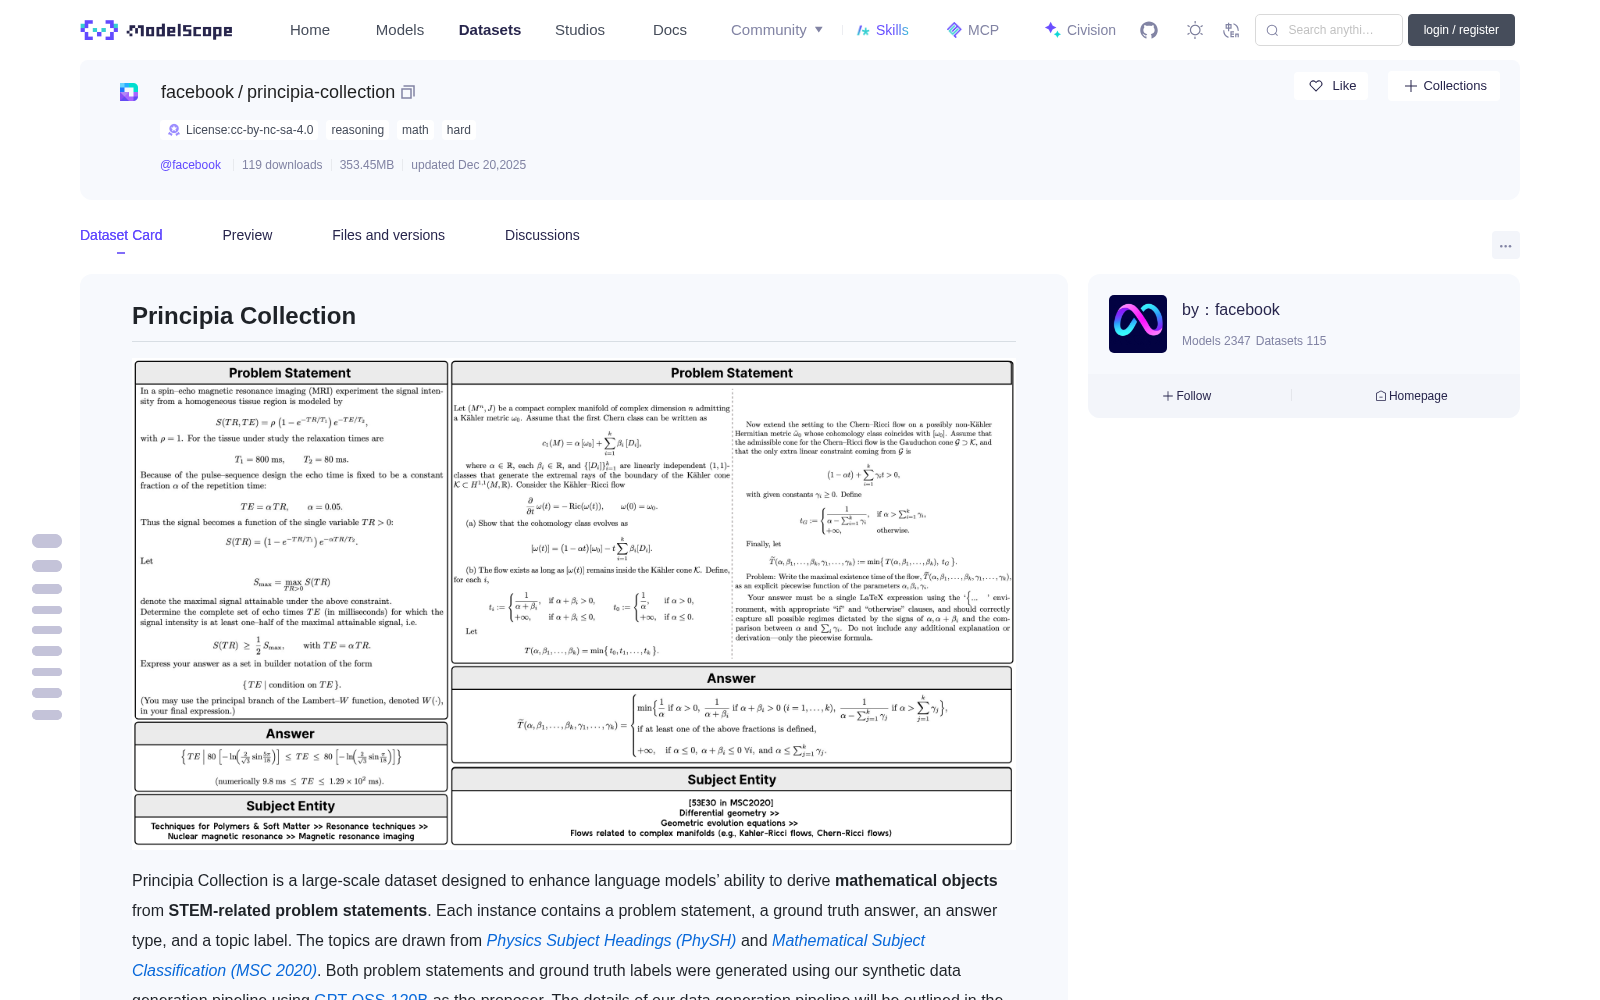Click the 119 downloads text
Viewport: 1600px width, 1000px height.
pos(282,165)
